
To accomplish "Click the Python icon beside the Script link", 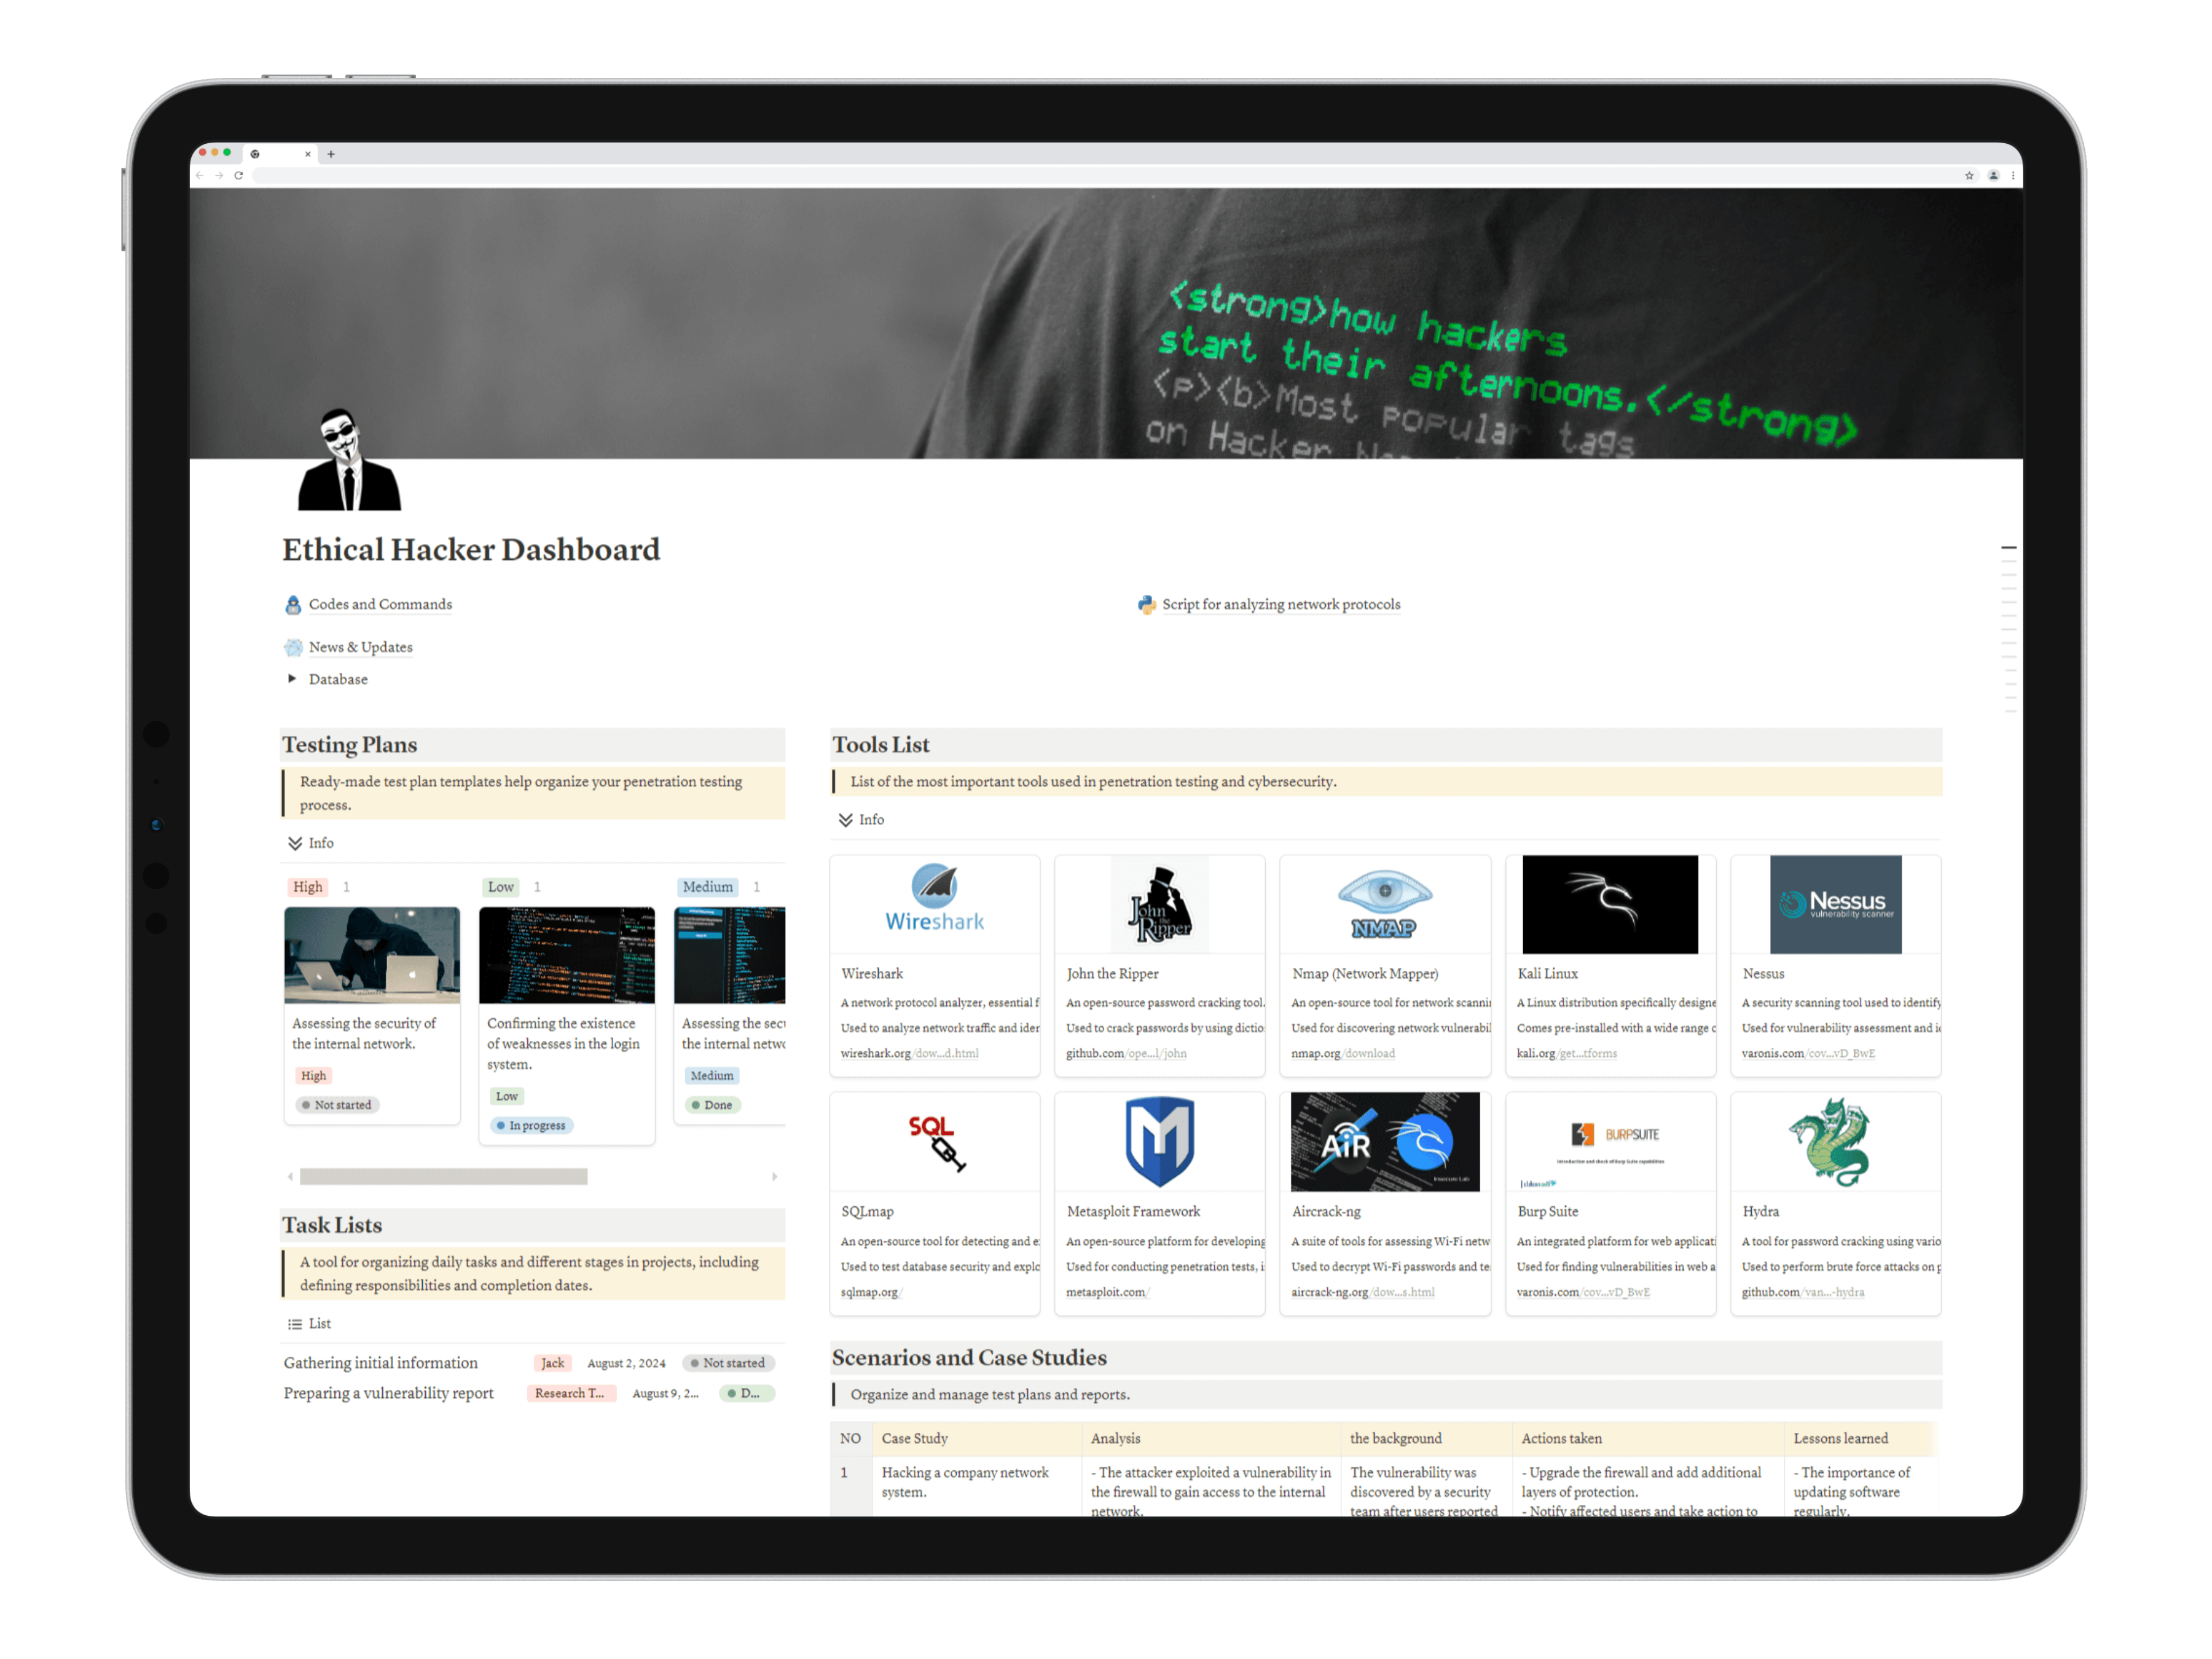I will [1146, 604].
